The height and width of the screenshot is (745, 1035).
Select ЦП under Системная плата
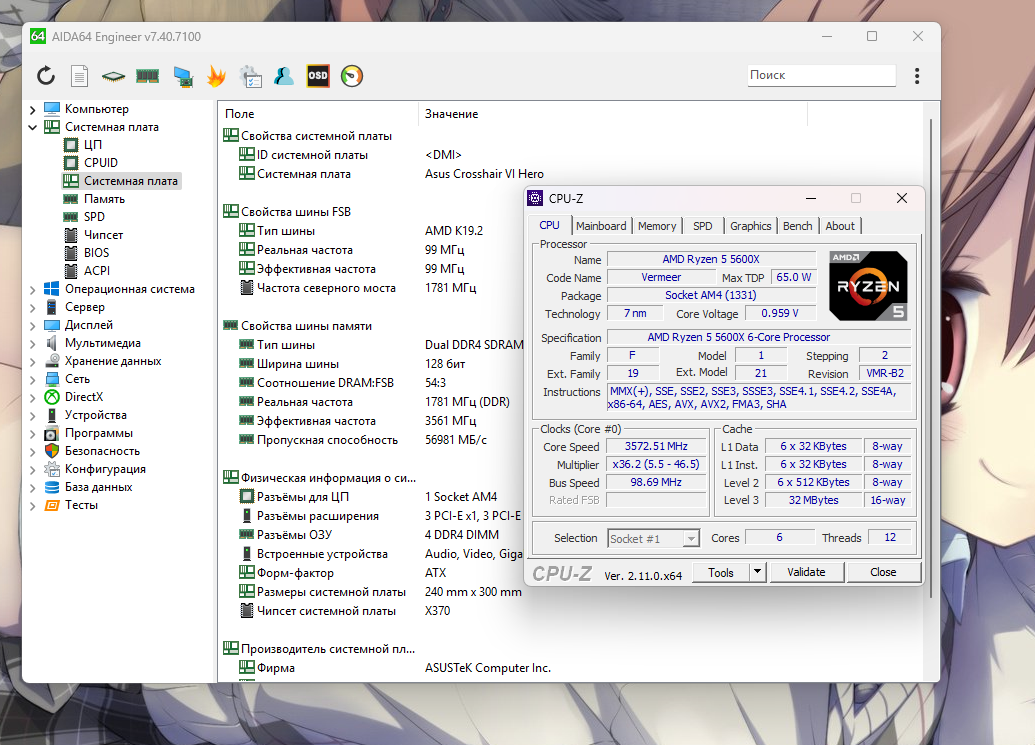pyautogui.click(x=83, y=145)
